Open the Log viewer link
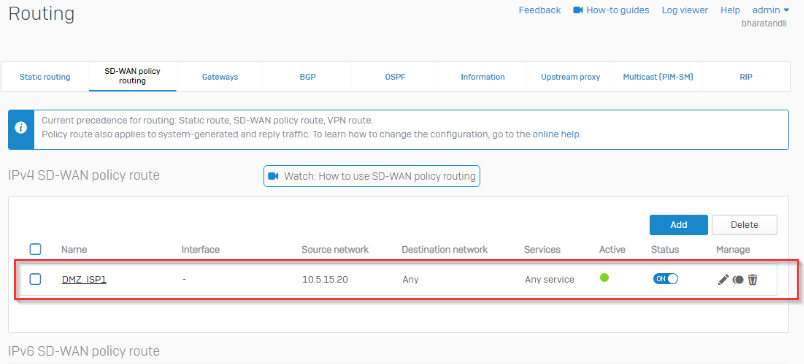Screen dimensions: 804x364 pyautogui.click(x=685, y=10)
